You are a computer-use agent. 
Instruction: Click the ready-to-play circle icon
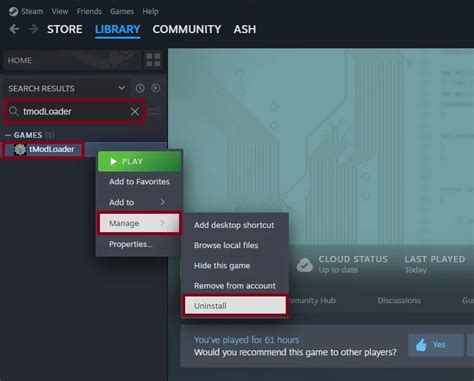[156, 88]
